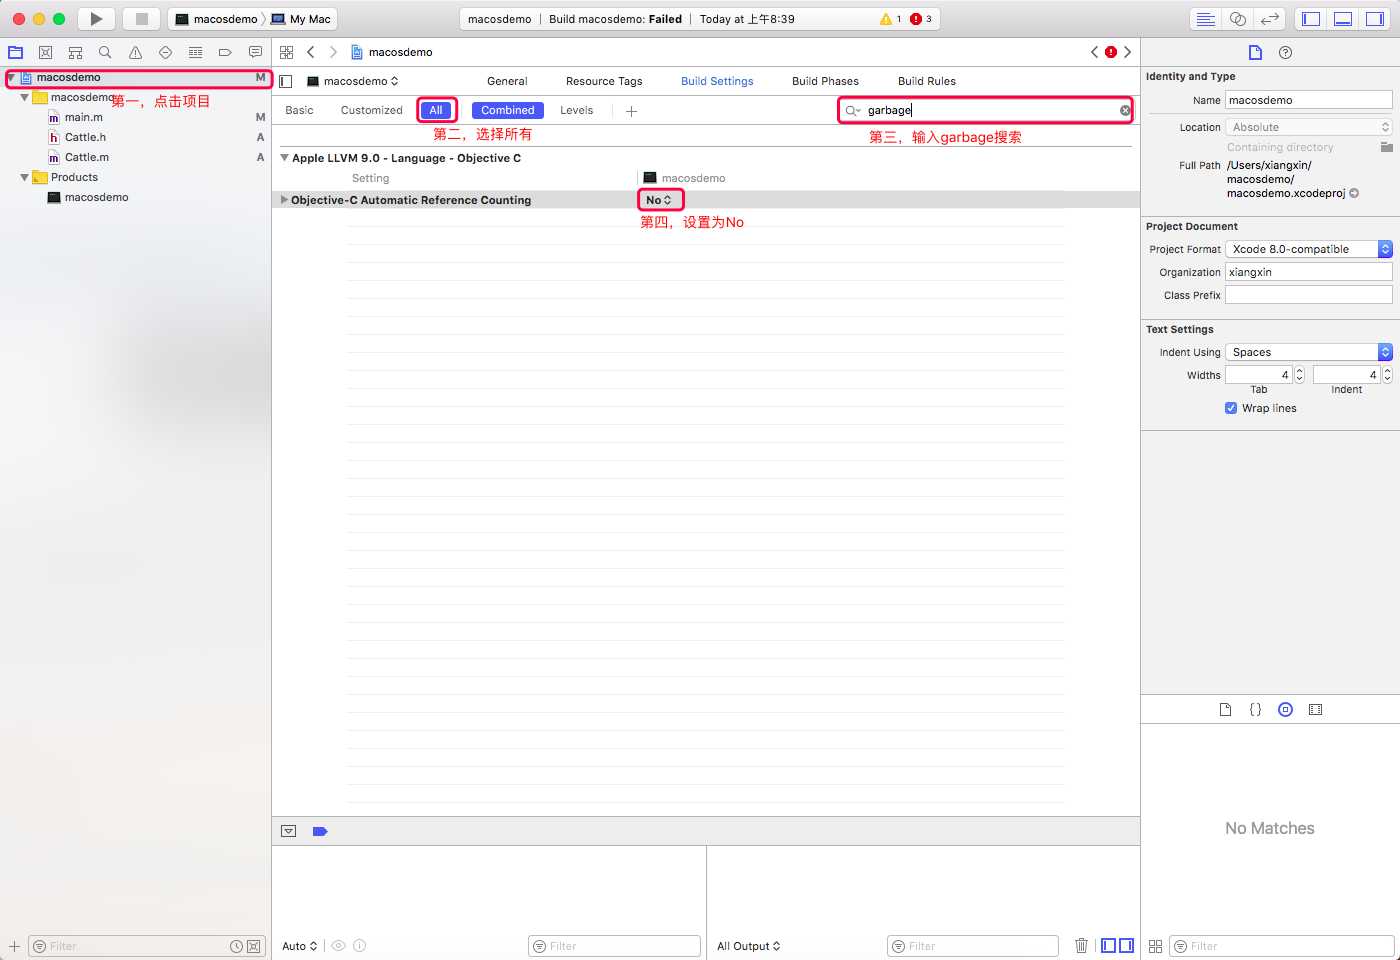Show the All build settings filter

pyautogui.click(x=436, y=110)
